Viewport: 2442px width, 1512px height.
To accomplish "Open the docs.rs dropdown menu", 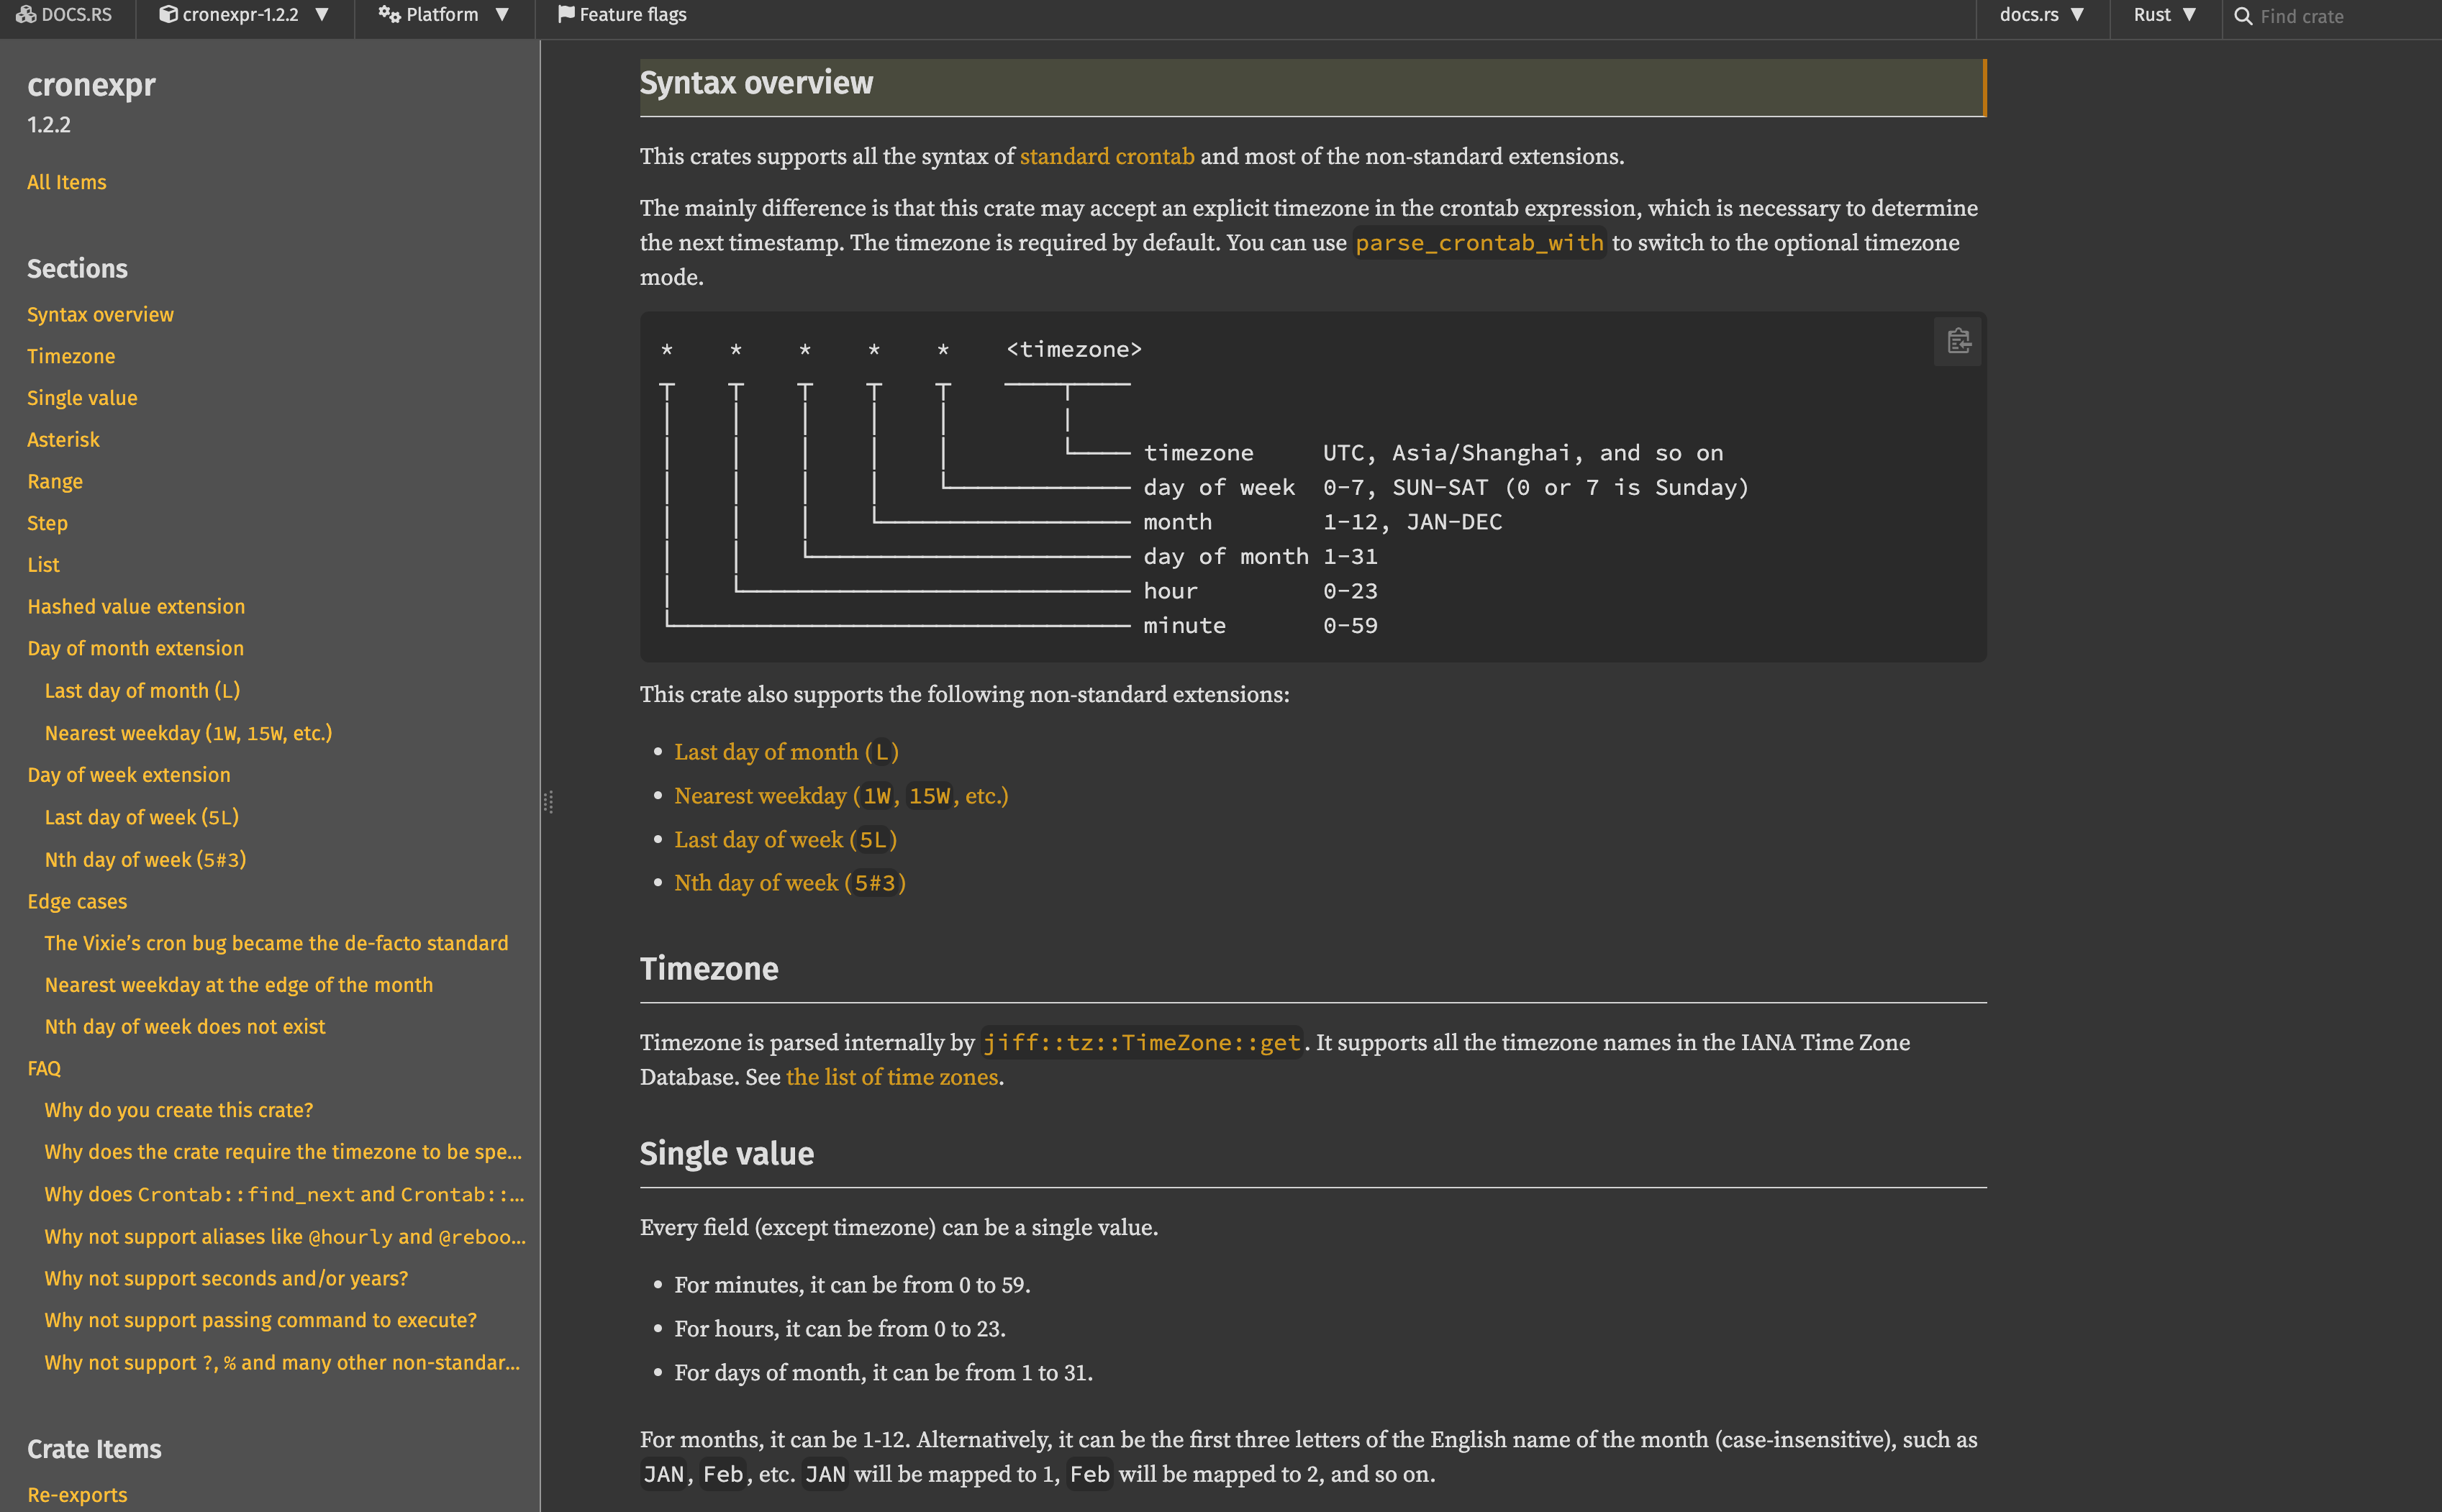I will pos(2041,14).
